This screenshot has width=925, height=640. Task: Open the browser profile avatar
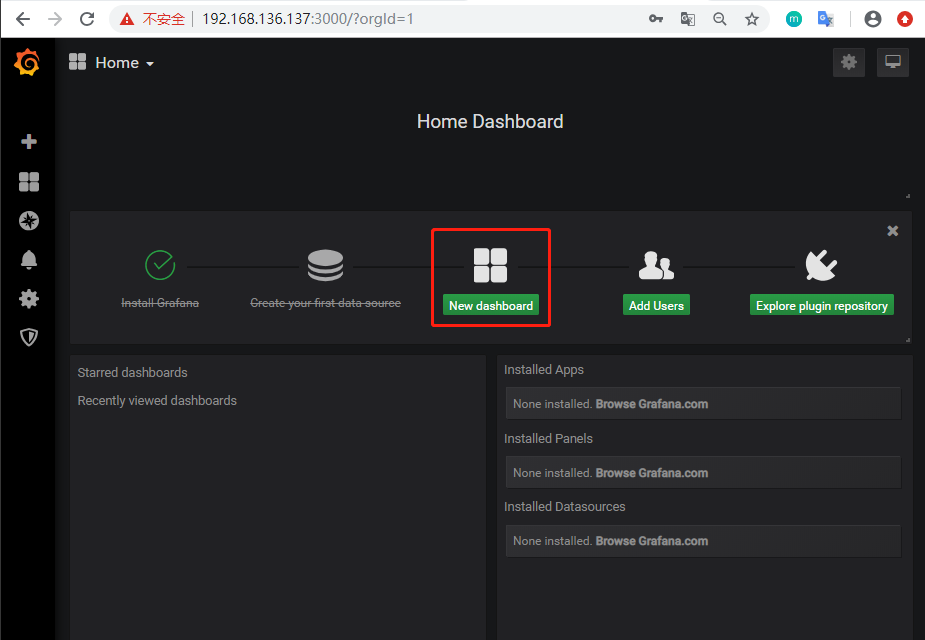872,19
